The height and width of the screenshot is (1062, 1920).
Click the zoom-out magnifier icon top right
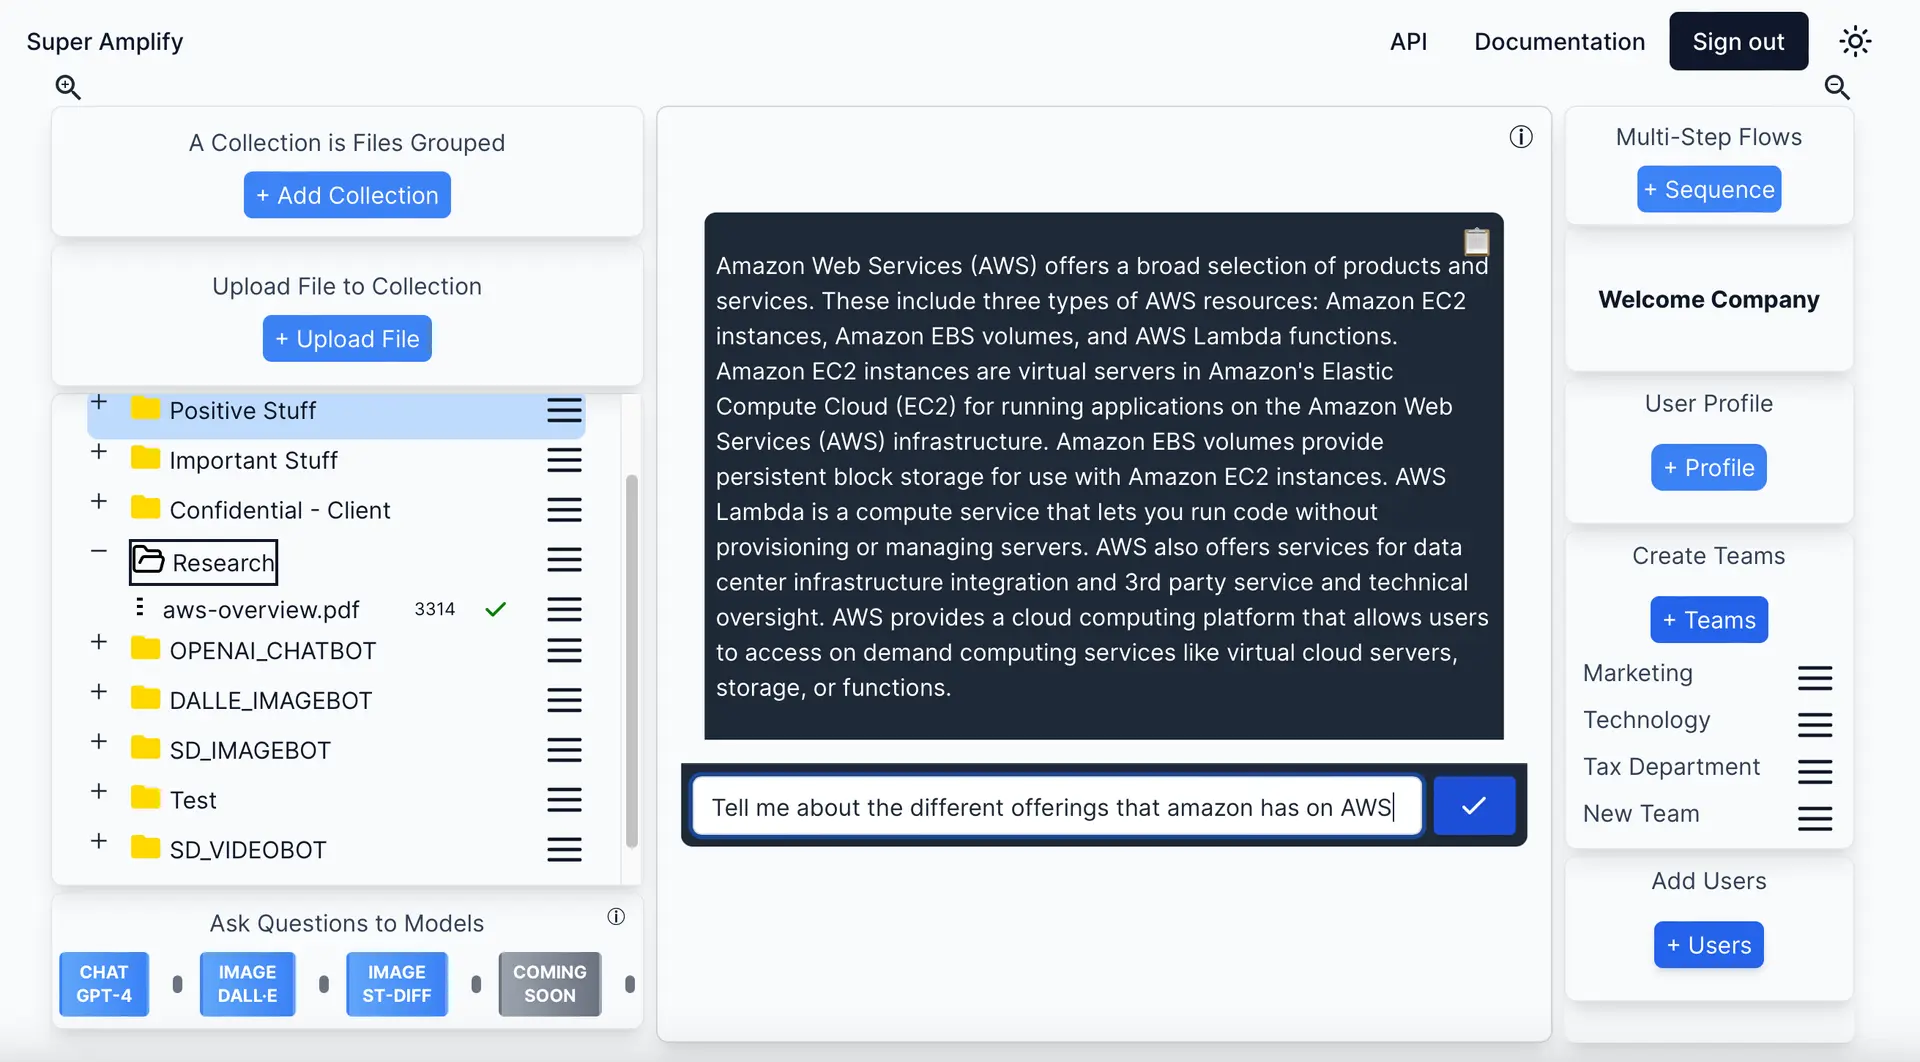(x=1837, y=88)
